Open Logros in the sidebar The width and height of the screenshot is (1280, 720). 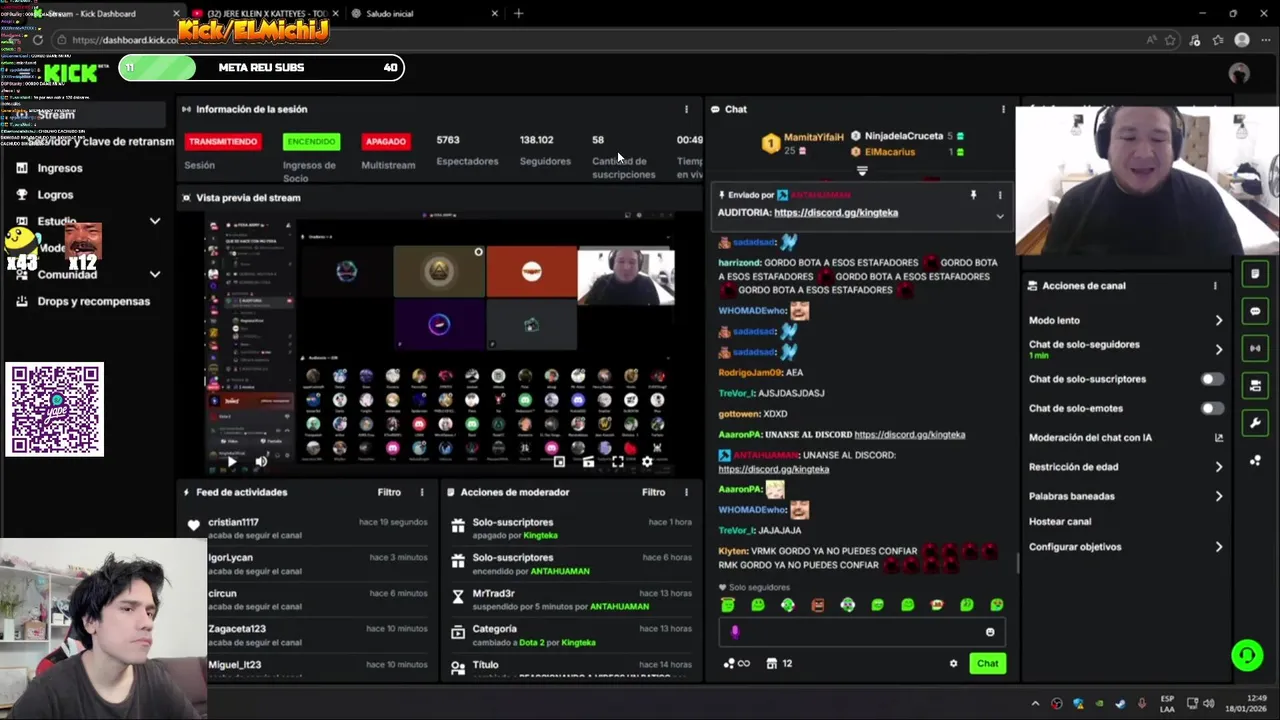click(x=55, y=195)
